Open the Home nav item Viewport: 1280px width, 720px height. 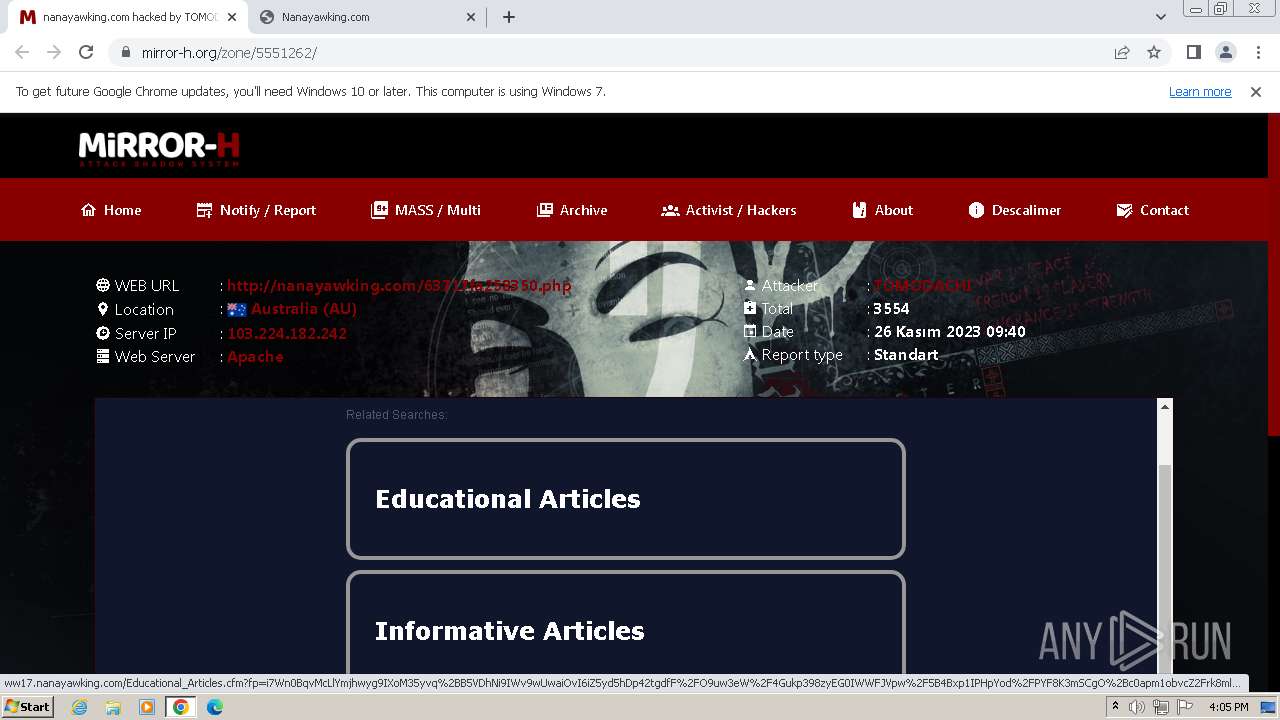pyautogui.click(x=111, y=210)
